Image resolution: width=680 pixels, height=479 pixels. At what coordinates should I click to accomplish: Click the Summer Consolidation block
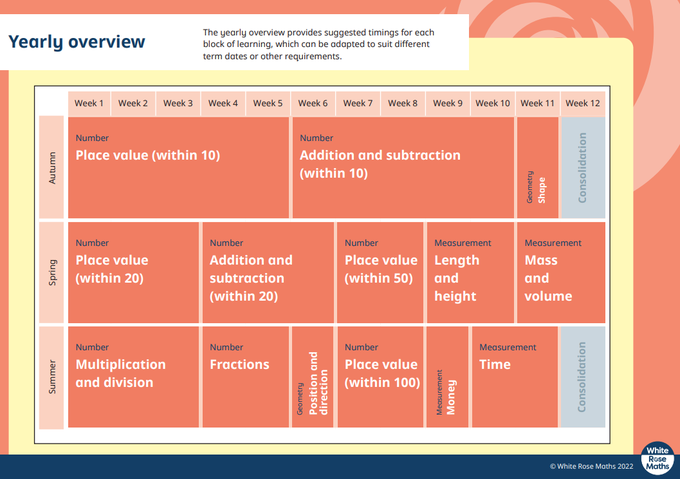583,377
